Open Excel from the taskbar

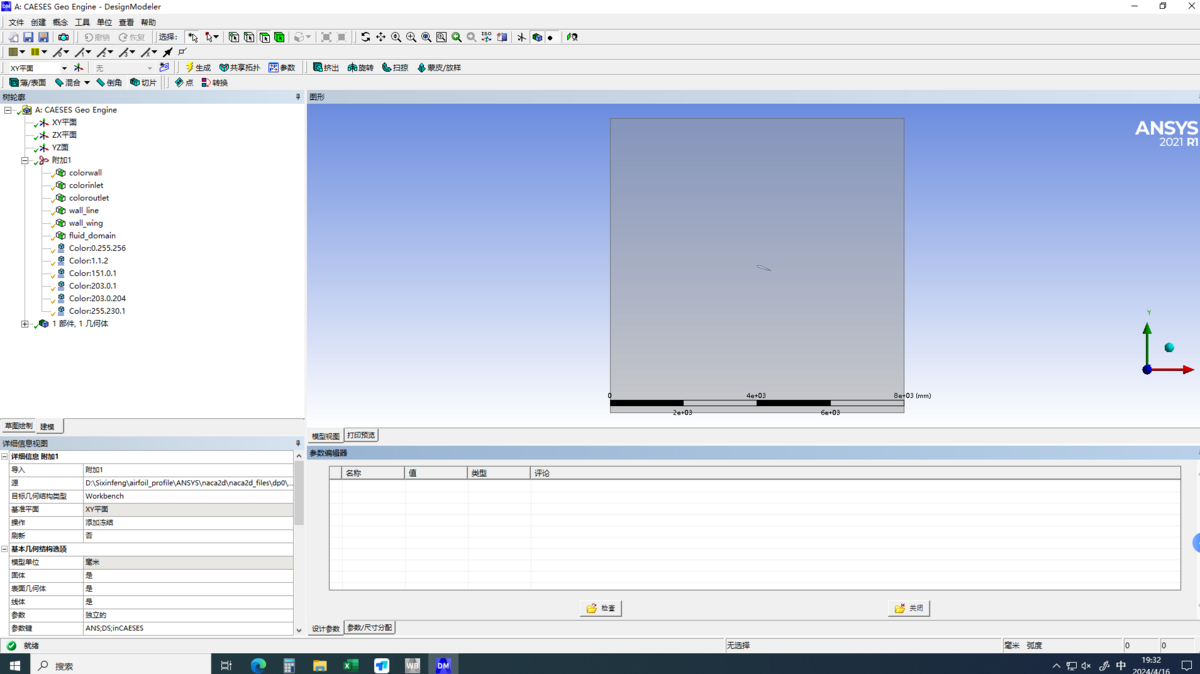click(350, 665)
